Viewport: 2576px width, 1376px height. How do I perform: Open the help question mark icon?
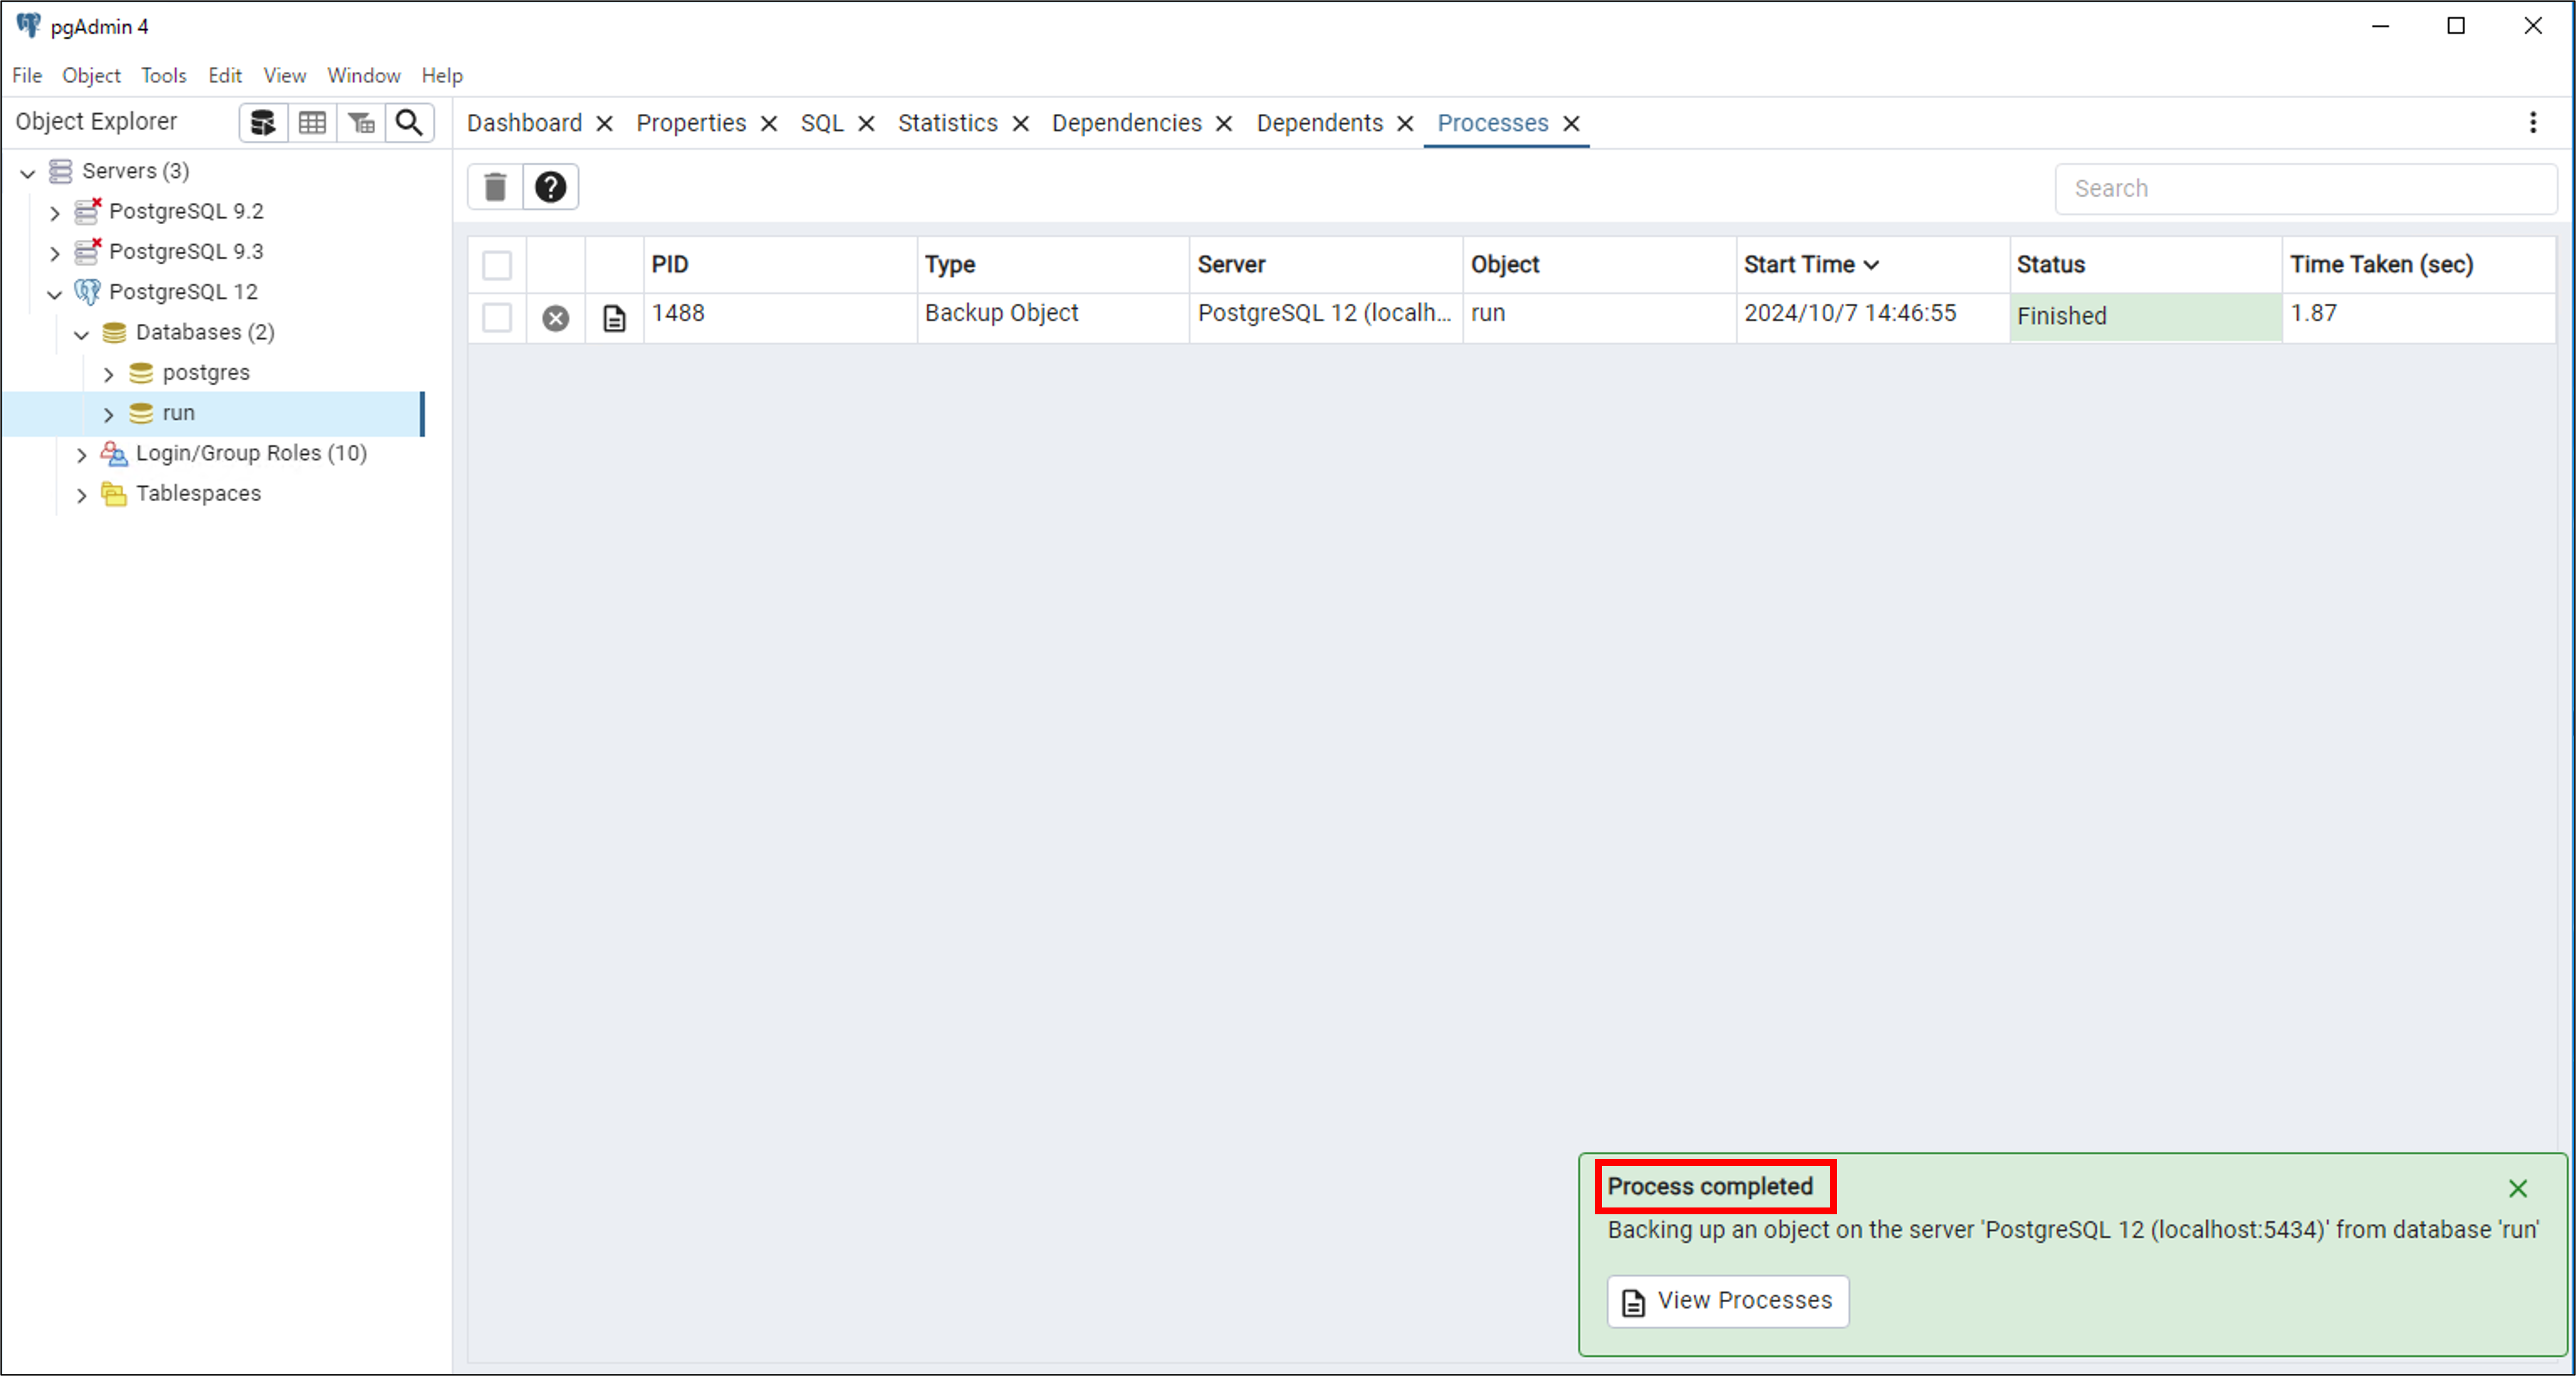[550, 187]
